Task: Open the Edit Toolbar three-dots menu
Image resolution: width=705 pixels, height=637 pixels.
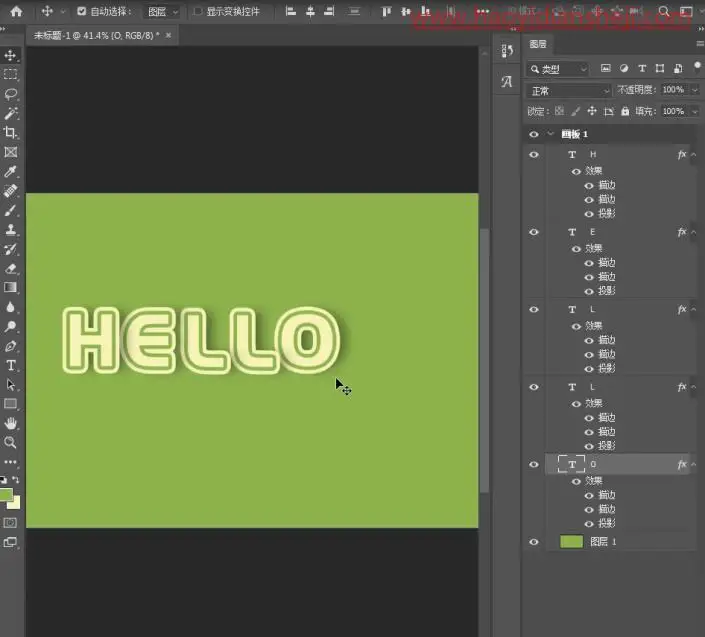Action: 10,462
